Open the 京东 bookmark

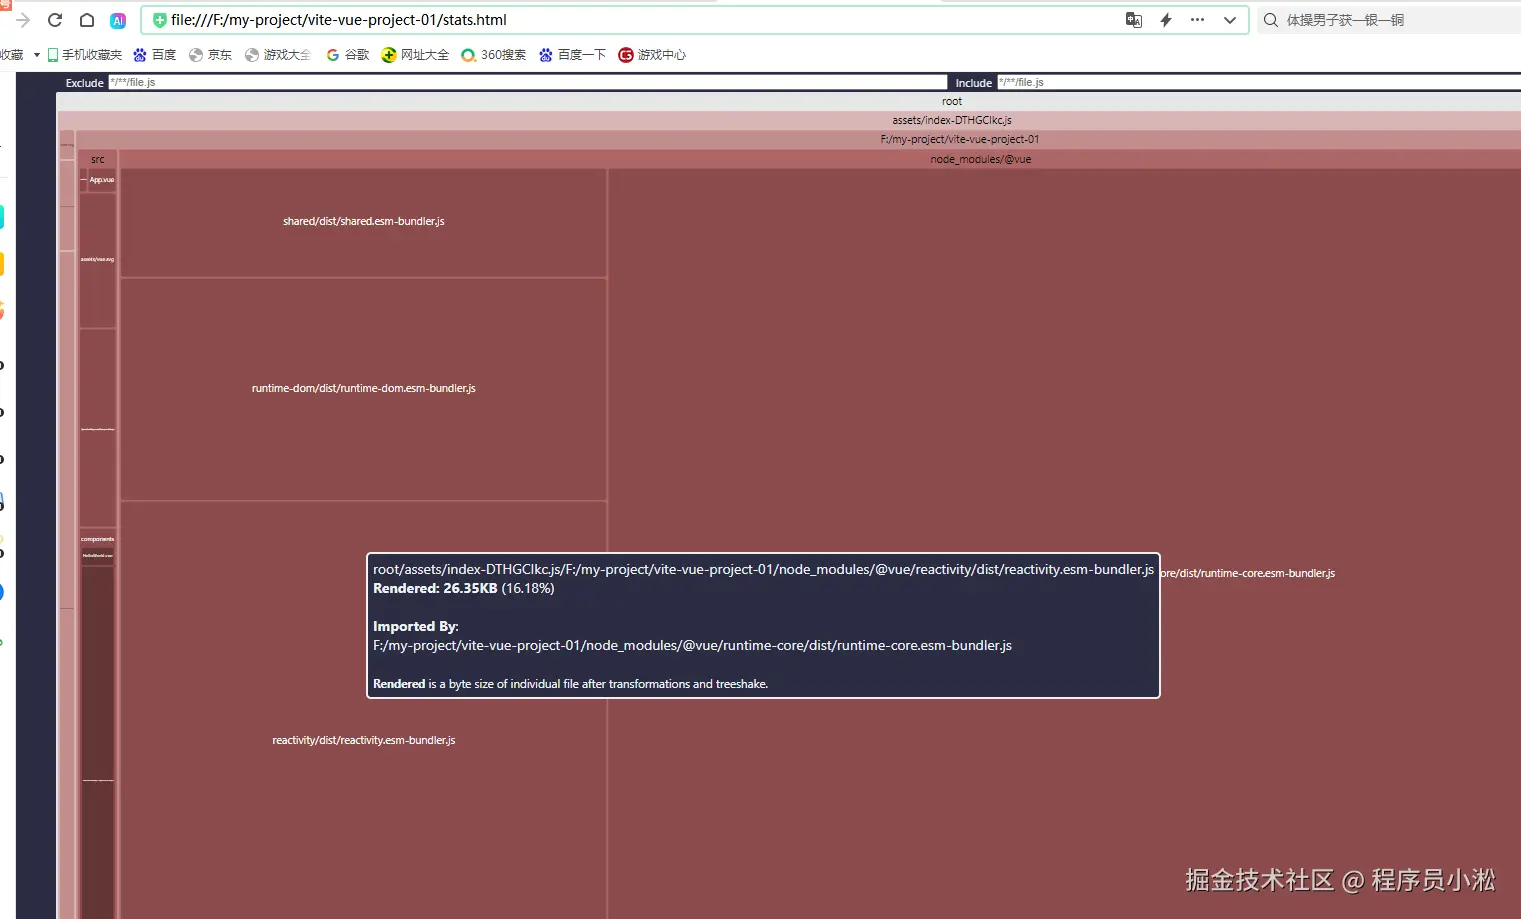[x=210, y=55]
